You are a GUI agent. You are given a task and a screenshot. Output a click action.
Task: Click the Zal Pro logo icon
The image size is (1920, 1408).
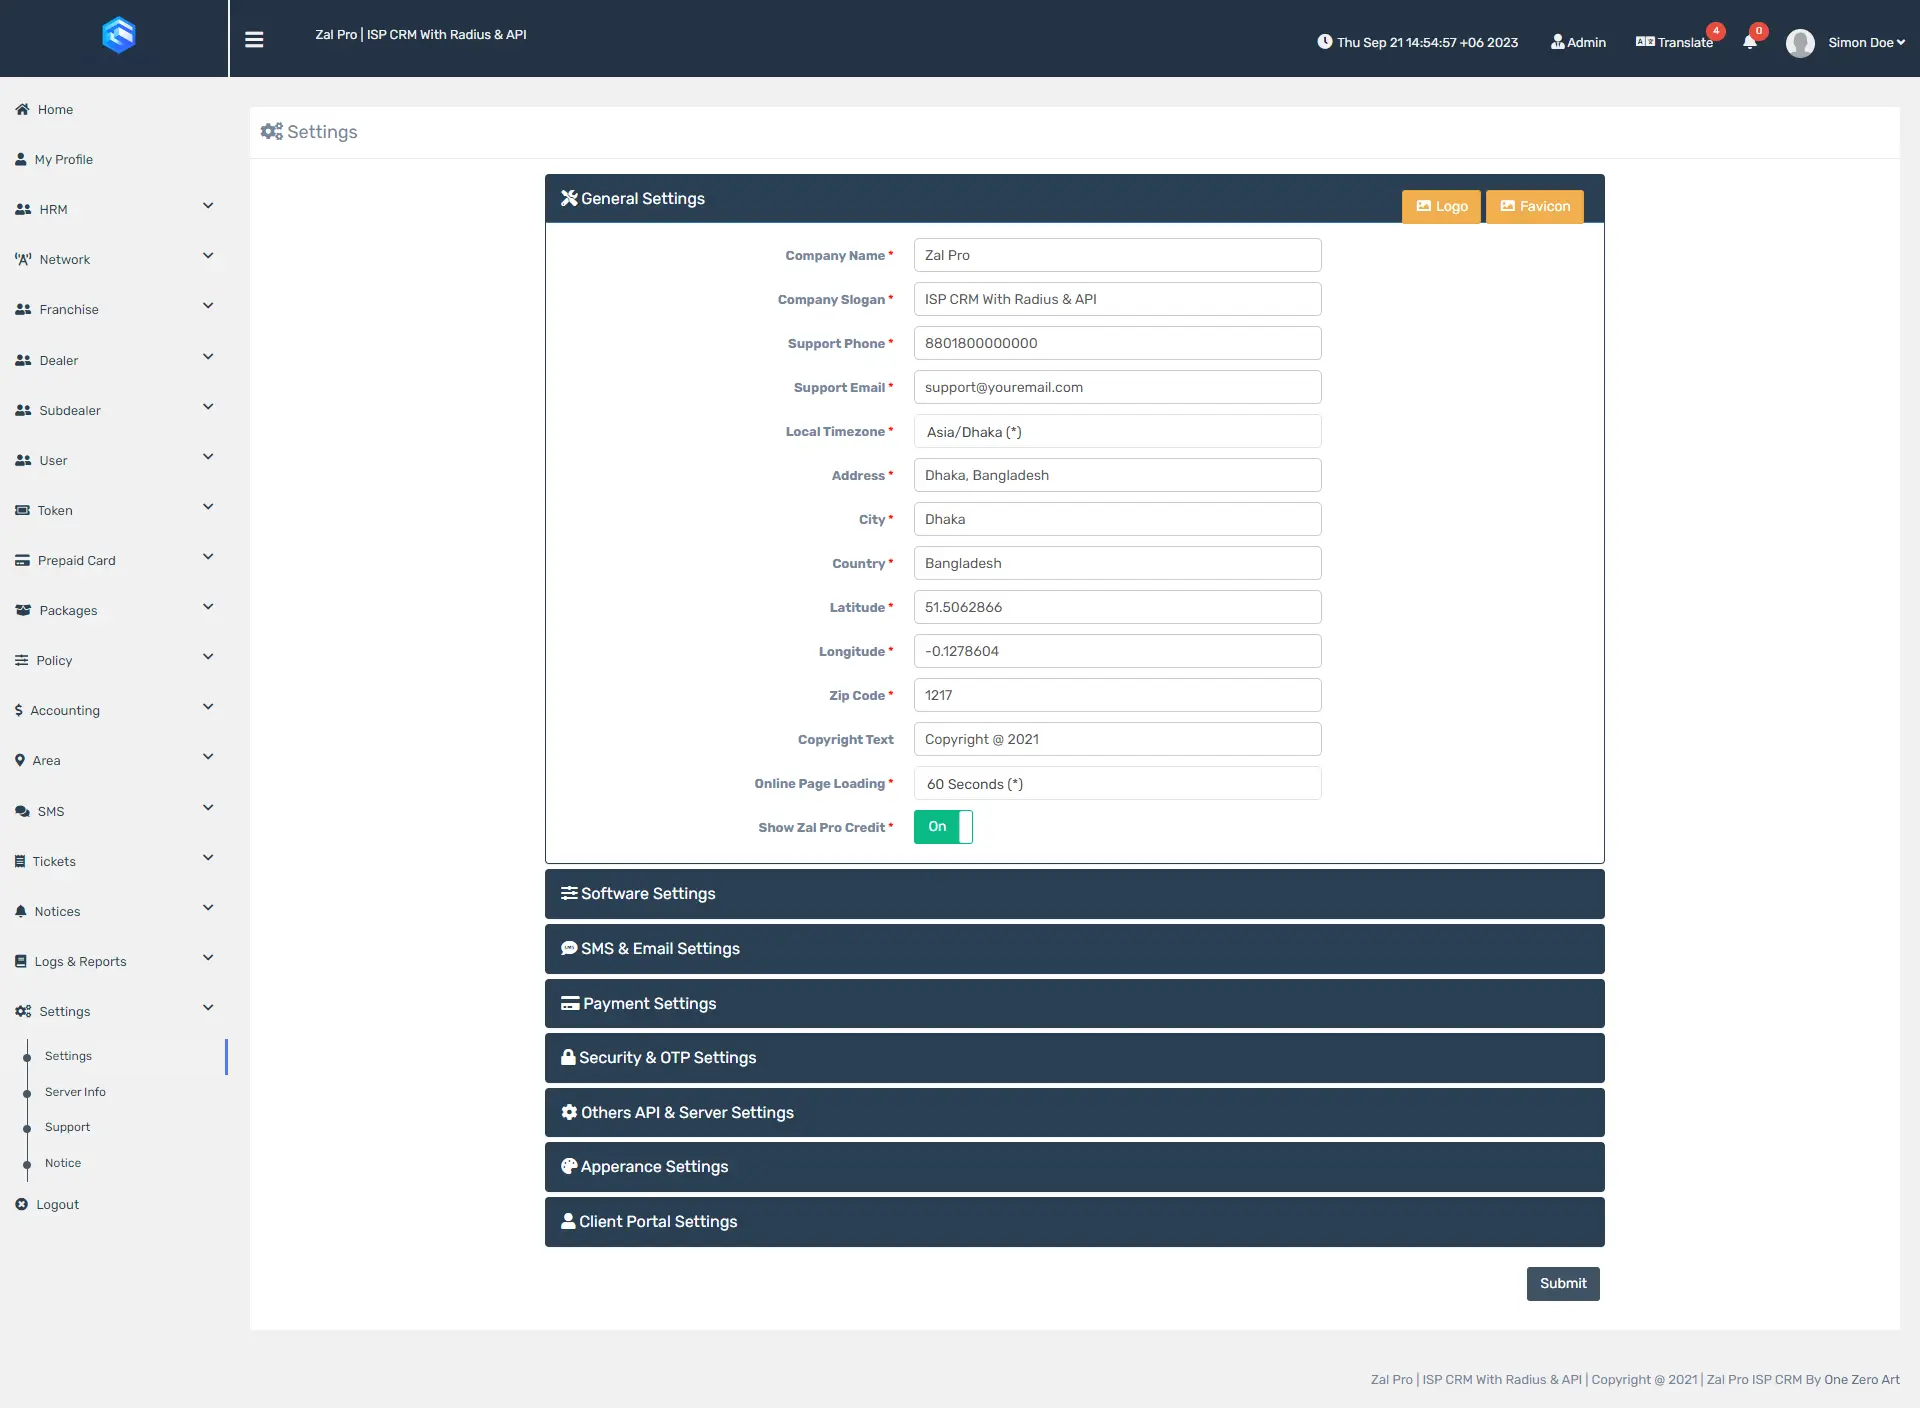pos(118,36)
